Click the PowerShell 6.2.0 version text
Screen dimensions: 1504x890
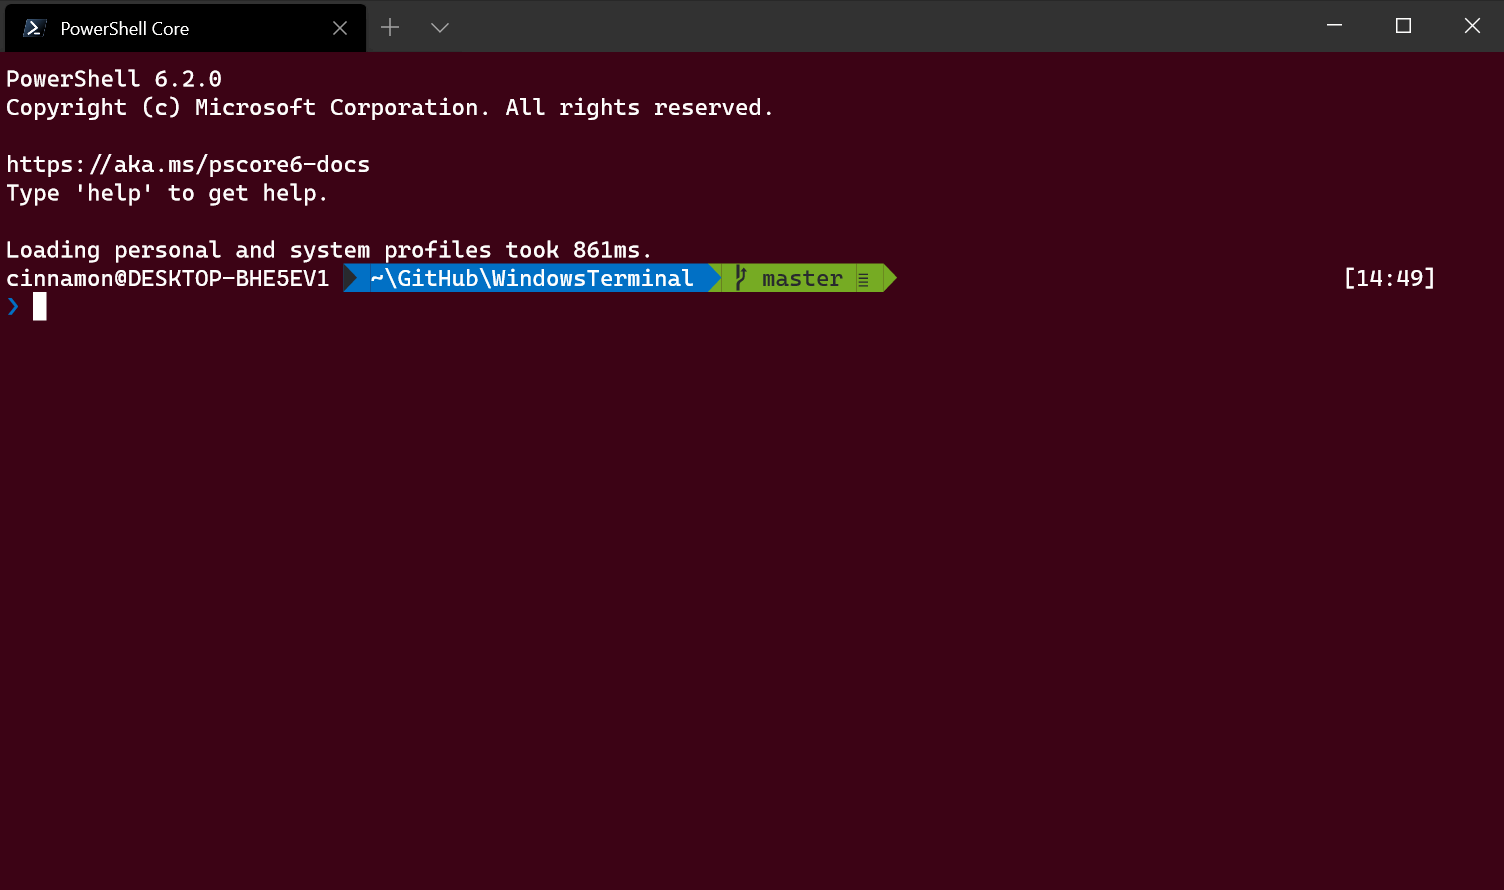[114, 78]
